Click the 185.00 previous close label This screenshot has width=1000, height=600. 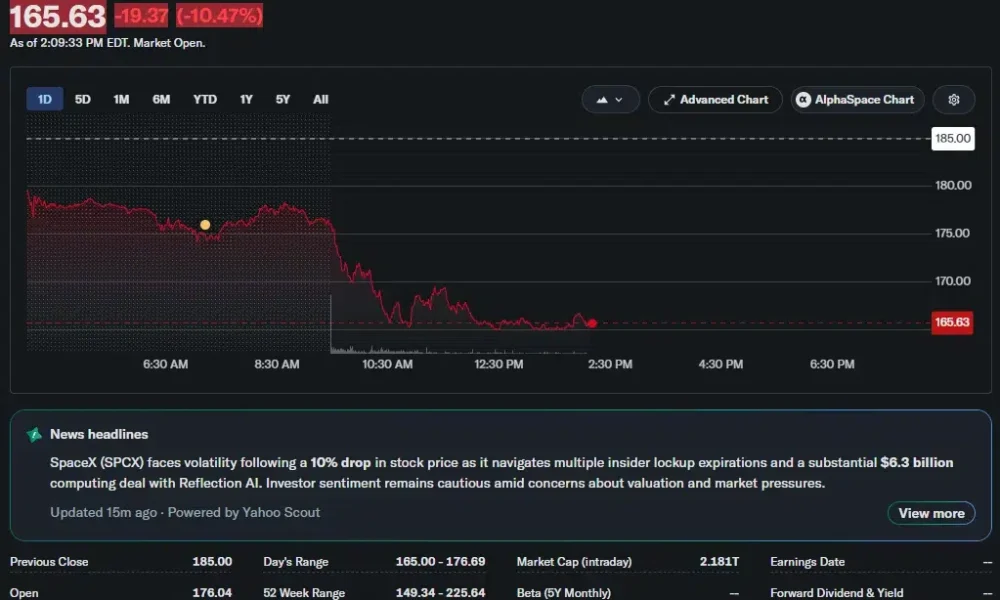953,138
